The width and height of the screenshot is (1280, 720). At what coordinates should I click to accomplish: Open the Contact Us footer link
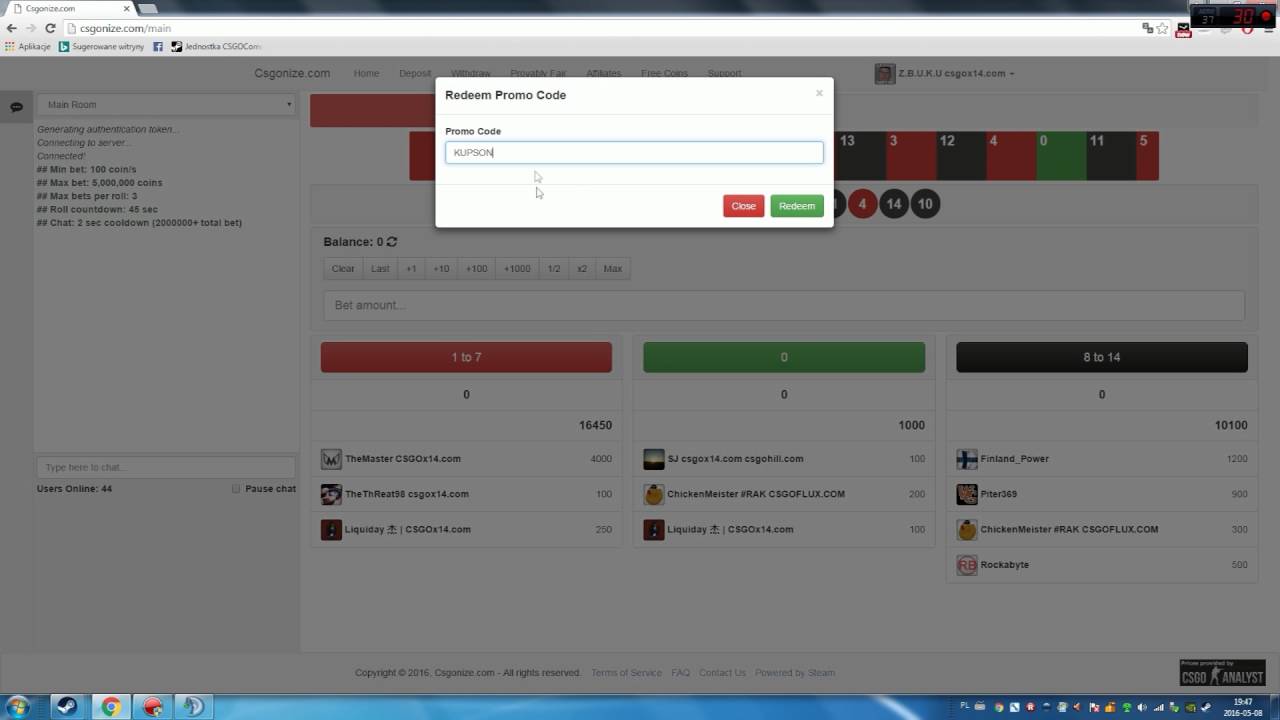pos(722,673)
